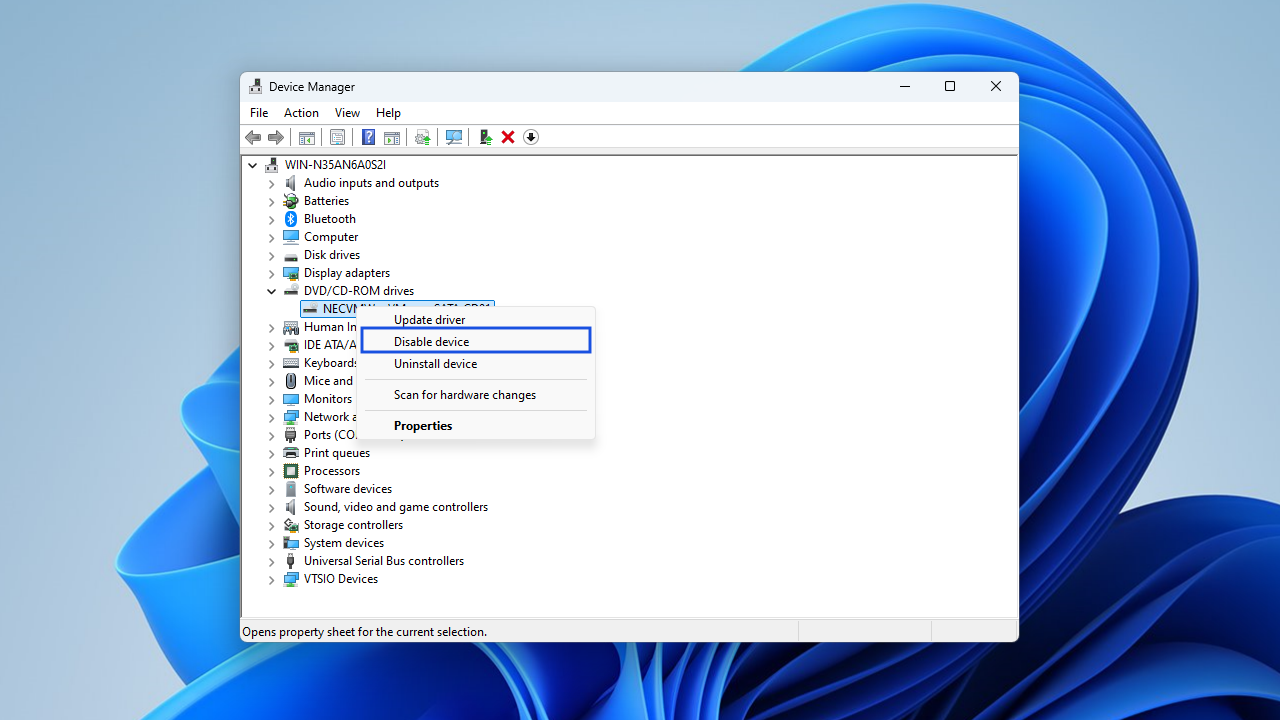This screenshot has width=1280, height=720.
Task: Collapse the WIN-N35AN6A0S2I root node
Action: pyautogui.click(x=253, y=165)
